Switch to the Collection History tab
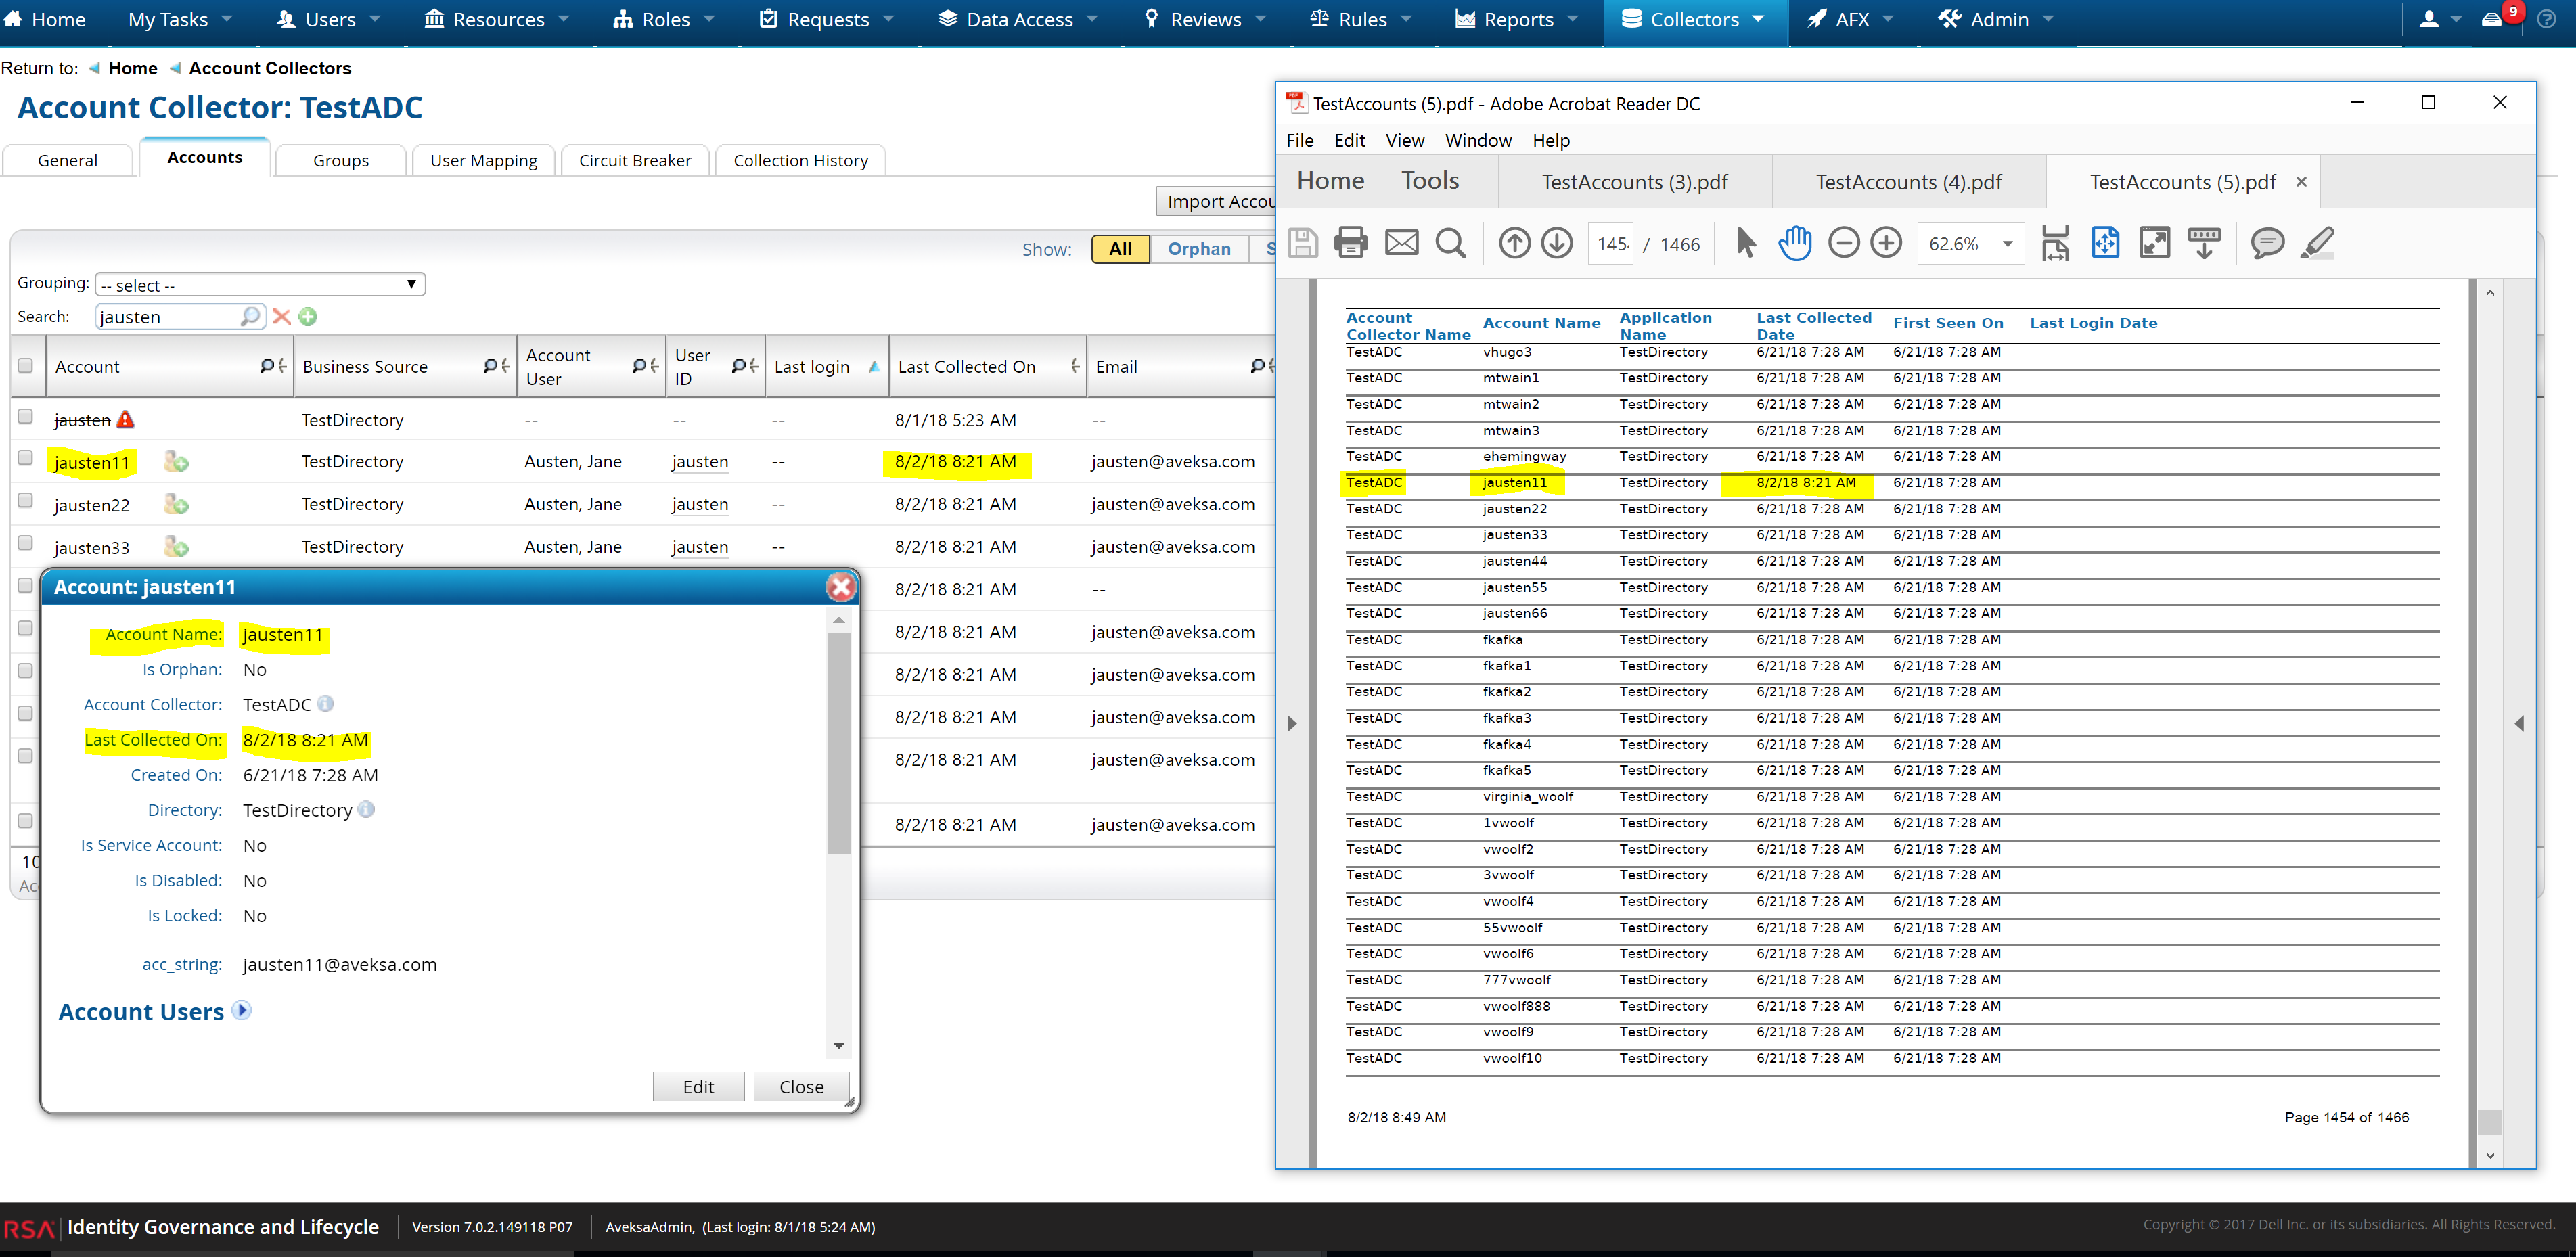The image size is (2576, 1257). (800, 160)
